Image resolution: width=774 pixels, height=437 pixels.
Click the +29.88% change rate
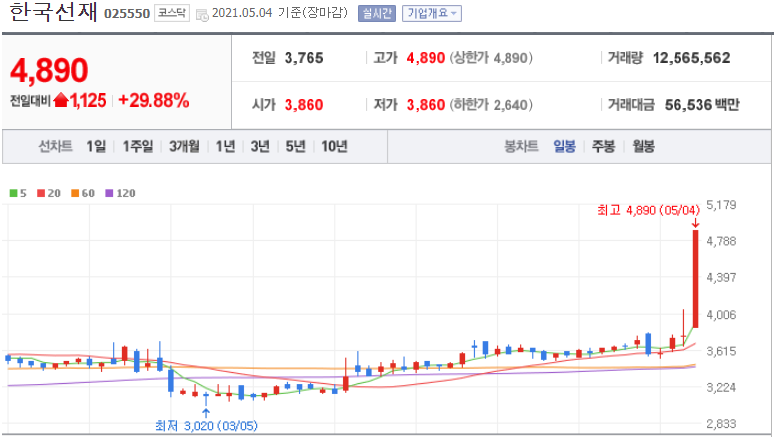pos(154,101)
